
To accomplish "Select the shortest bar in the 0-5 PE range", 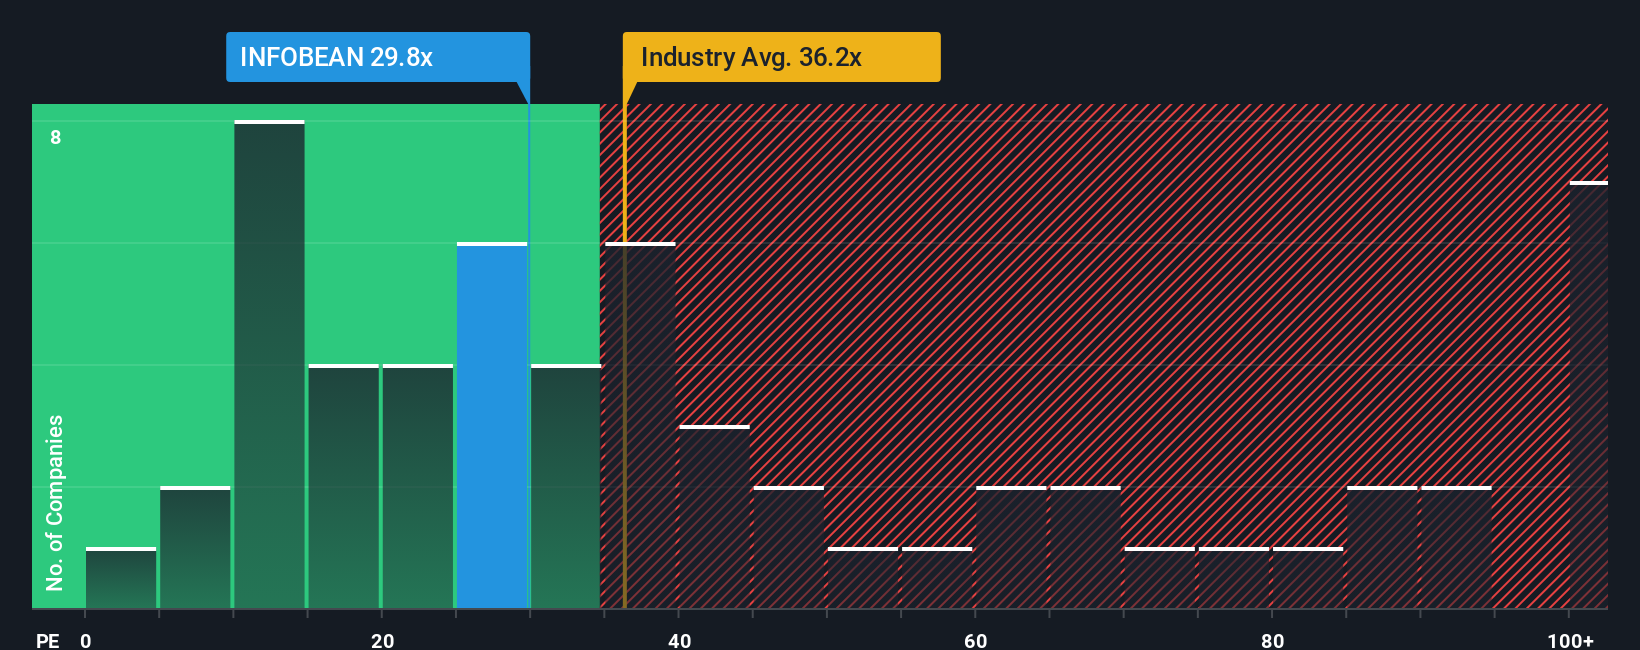I will coord(121,578).
